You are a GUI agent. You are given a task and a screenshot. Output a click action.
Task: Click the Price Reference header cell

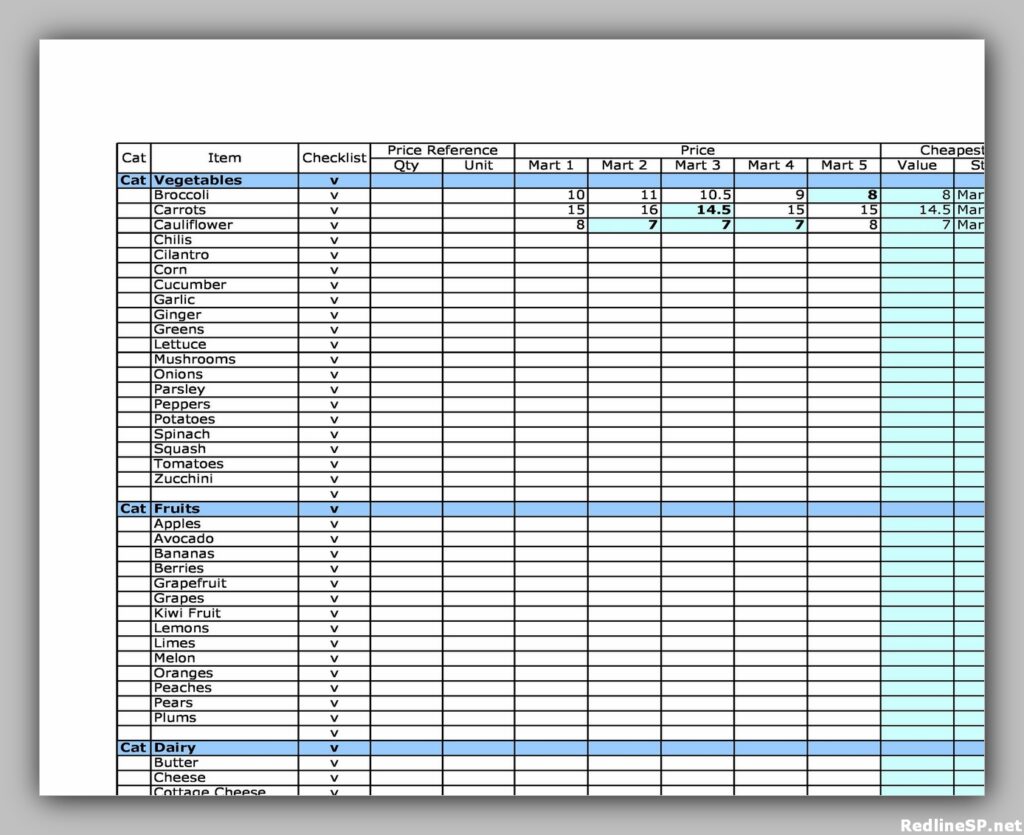pos(442,150)
